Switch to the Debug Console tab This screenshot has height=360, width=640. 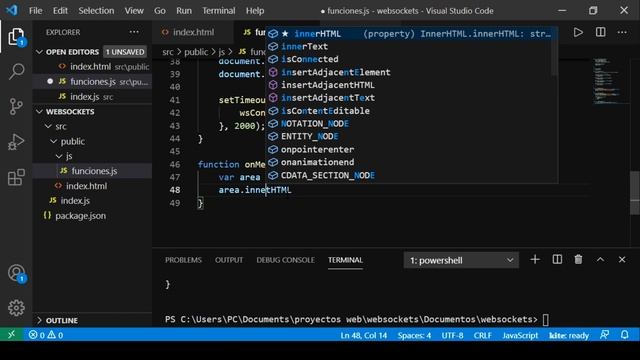[x=285, y=260]
